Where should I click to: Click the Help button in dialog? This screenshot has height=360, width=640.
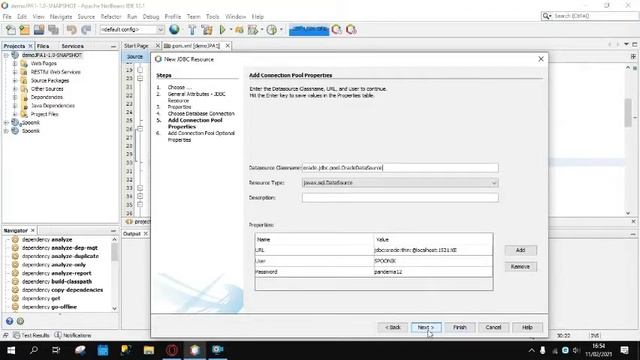click(x=527, y=327)
